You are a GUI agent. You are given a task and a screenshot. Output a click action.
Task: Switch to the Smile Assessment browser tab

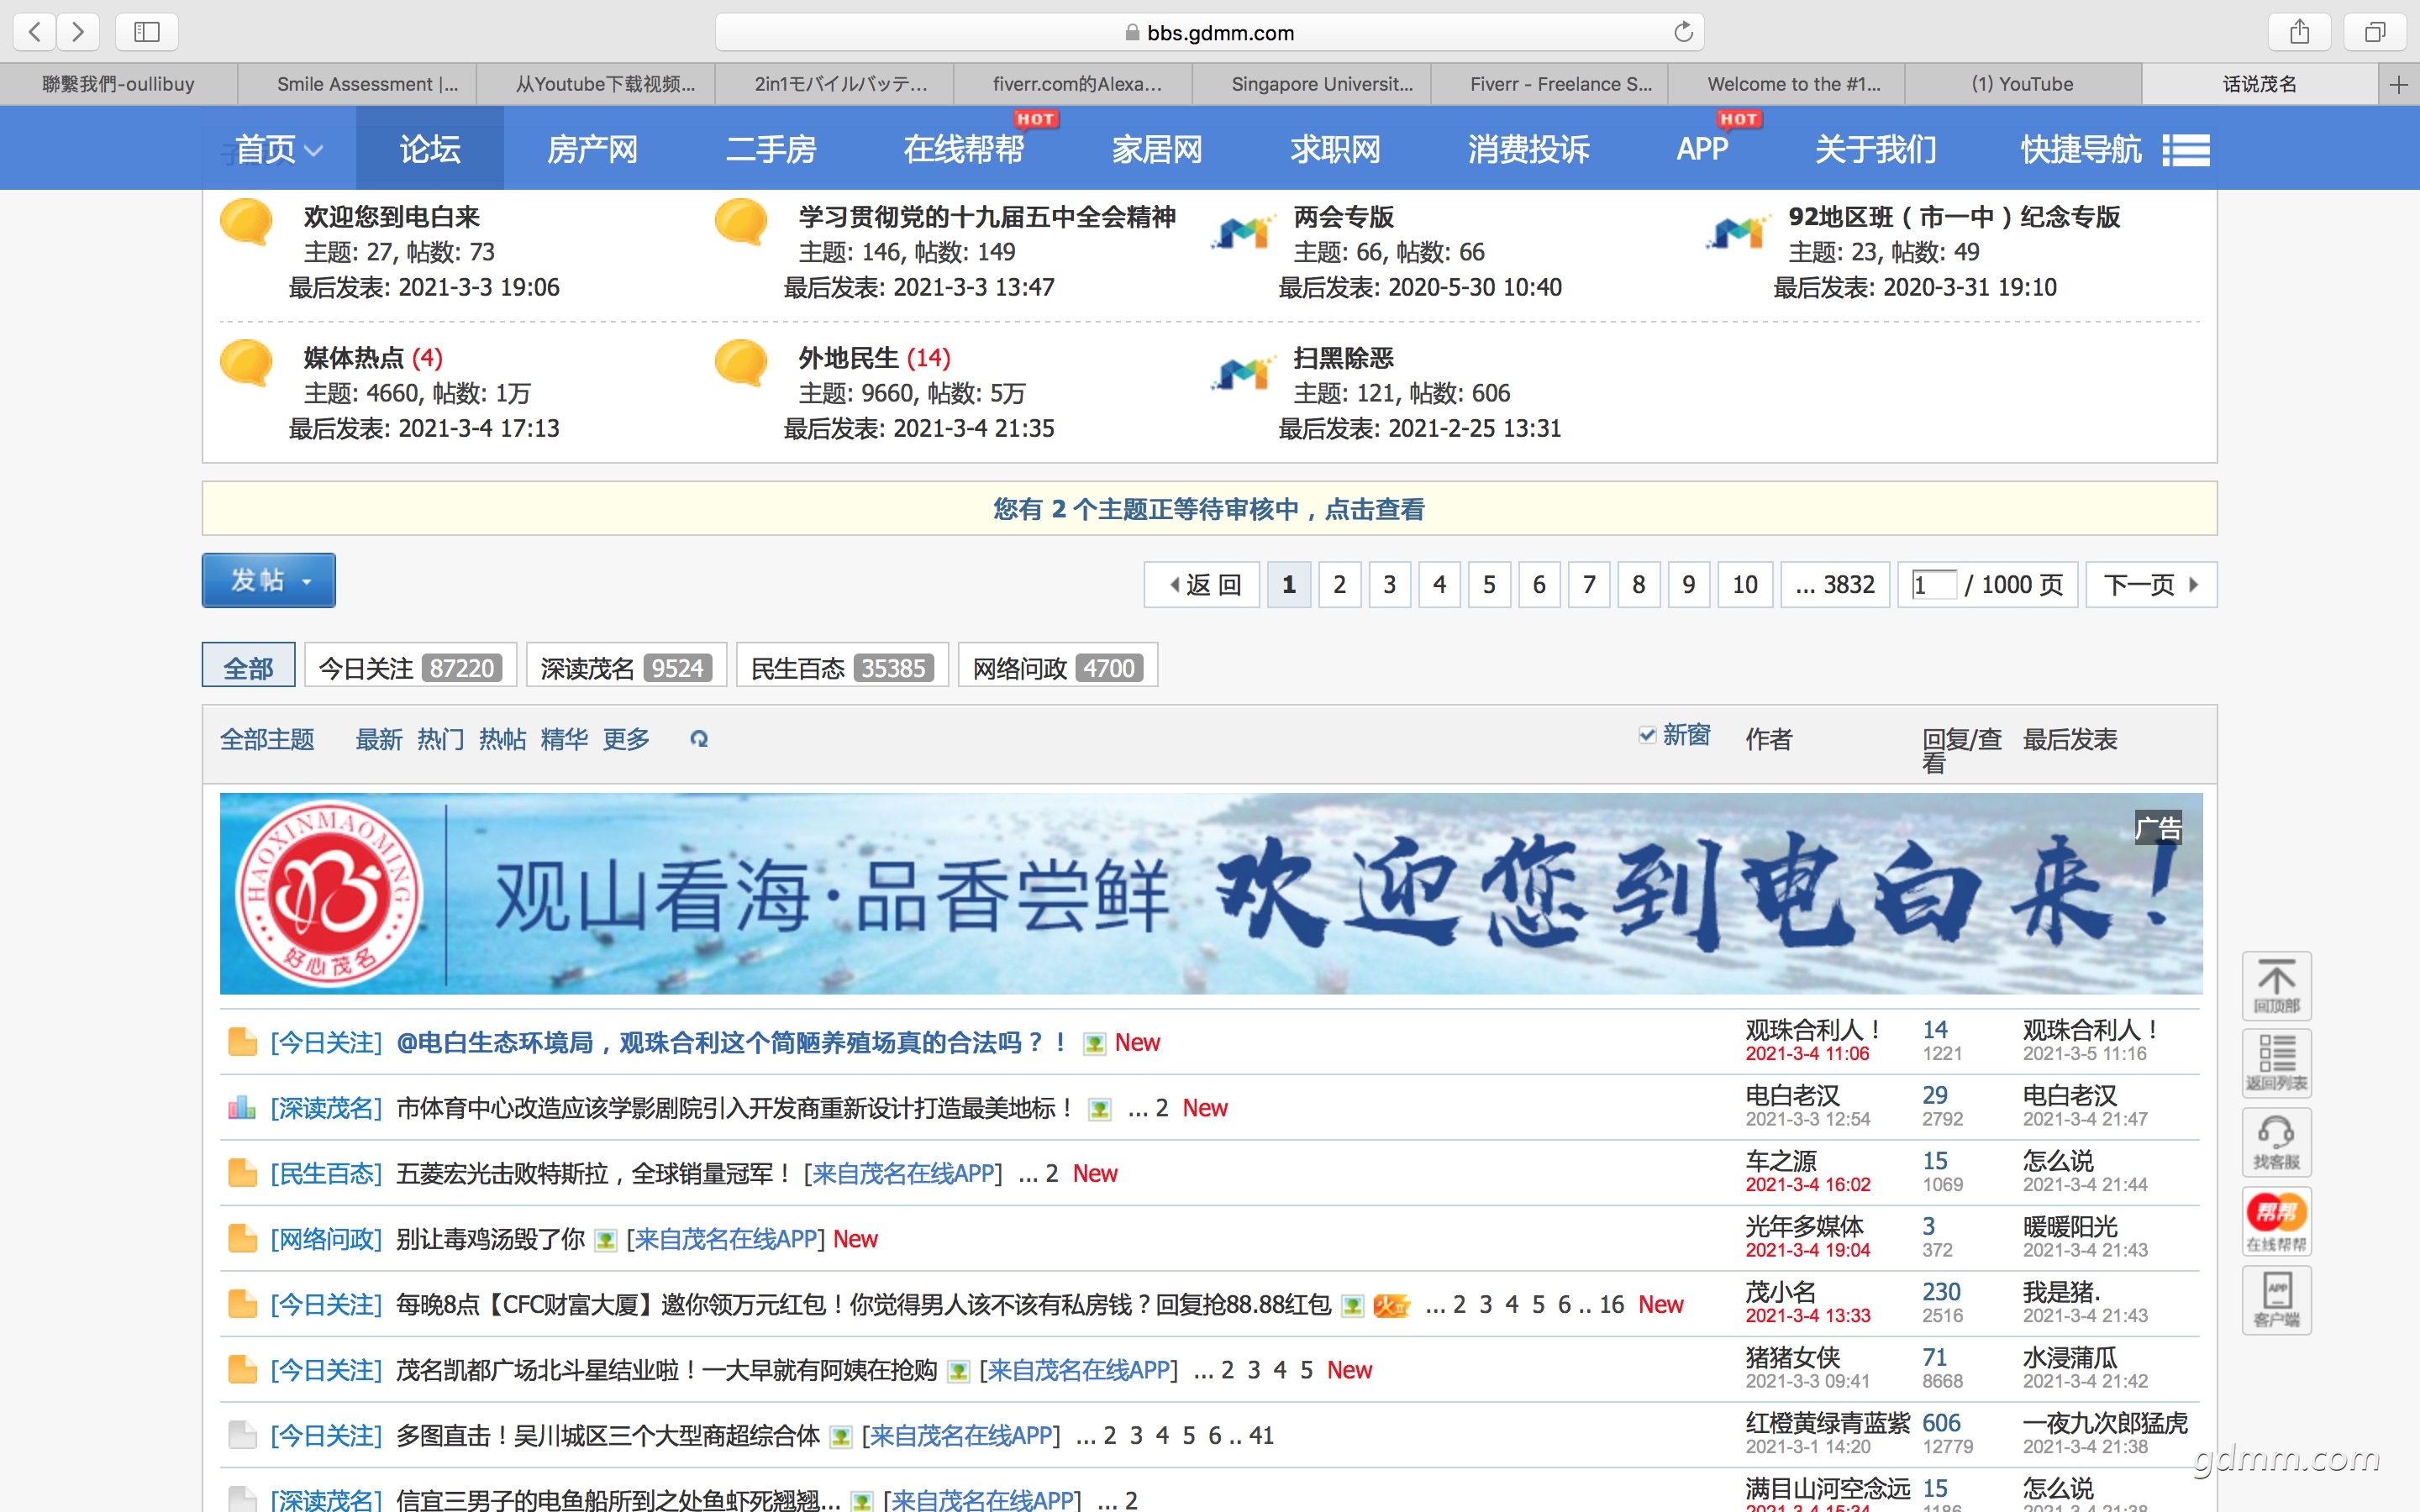click(x=357, y=85)
